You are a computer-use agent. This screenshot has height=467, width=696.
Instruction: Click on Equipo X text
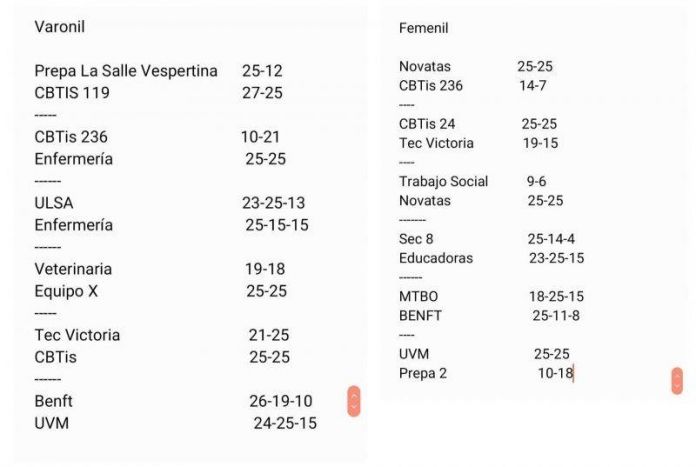(67, 291)
